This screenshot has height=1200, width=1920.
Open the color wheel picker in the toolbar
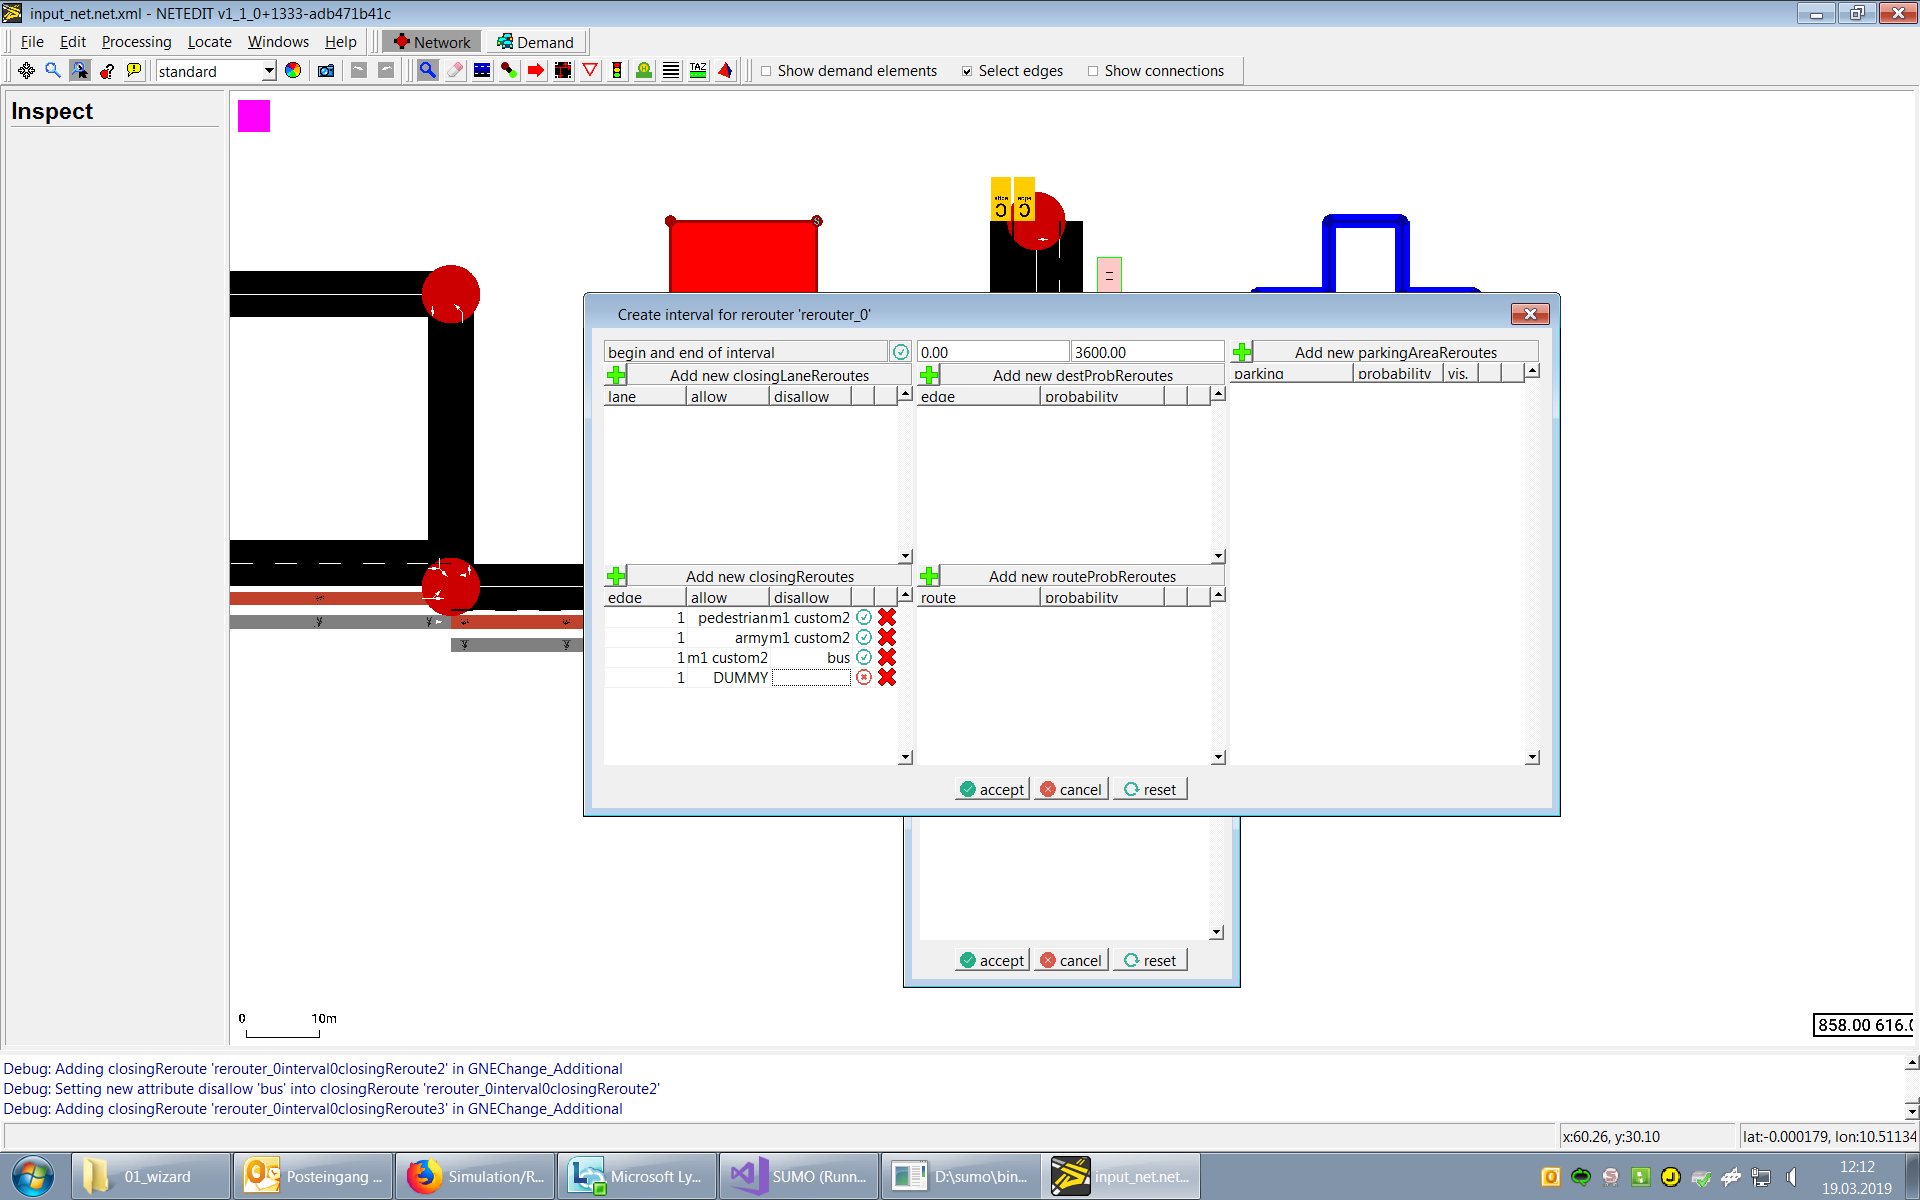tap(293, 71)
